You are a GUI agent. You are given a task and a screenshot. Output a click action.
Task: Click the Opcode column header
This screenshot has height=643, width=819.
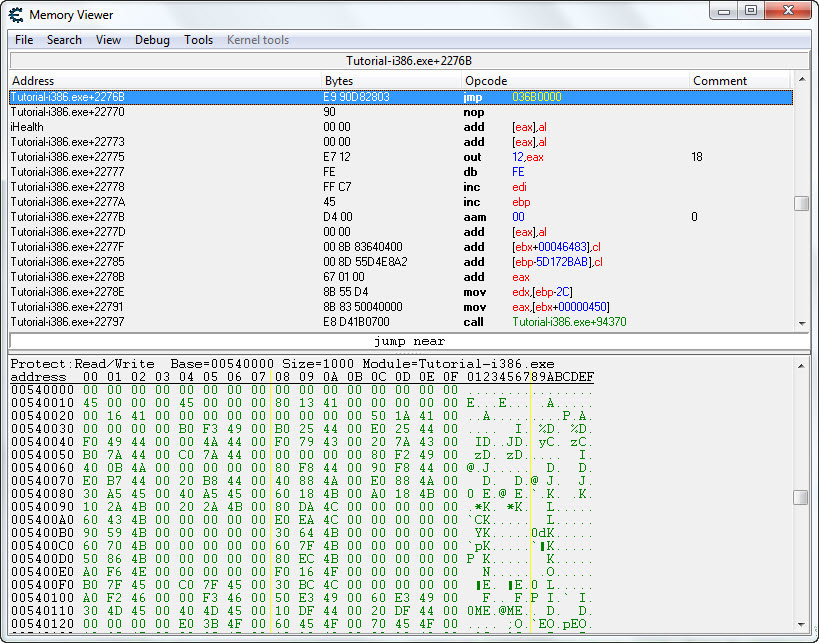tap(575, 81)
